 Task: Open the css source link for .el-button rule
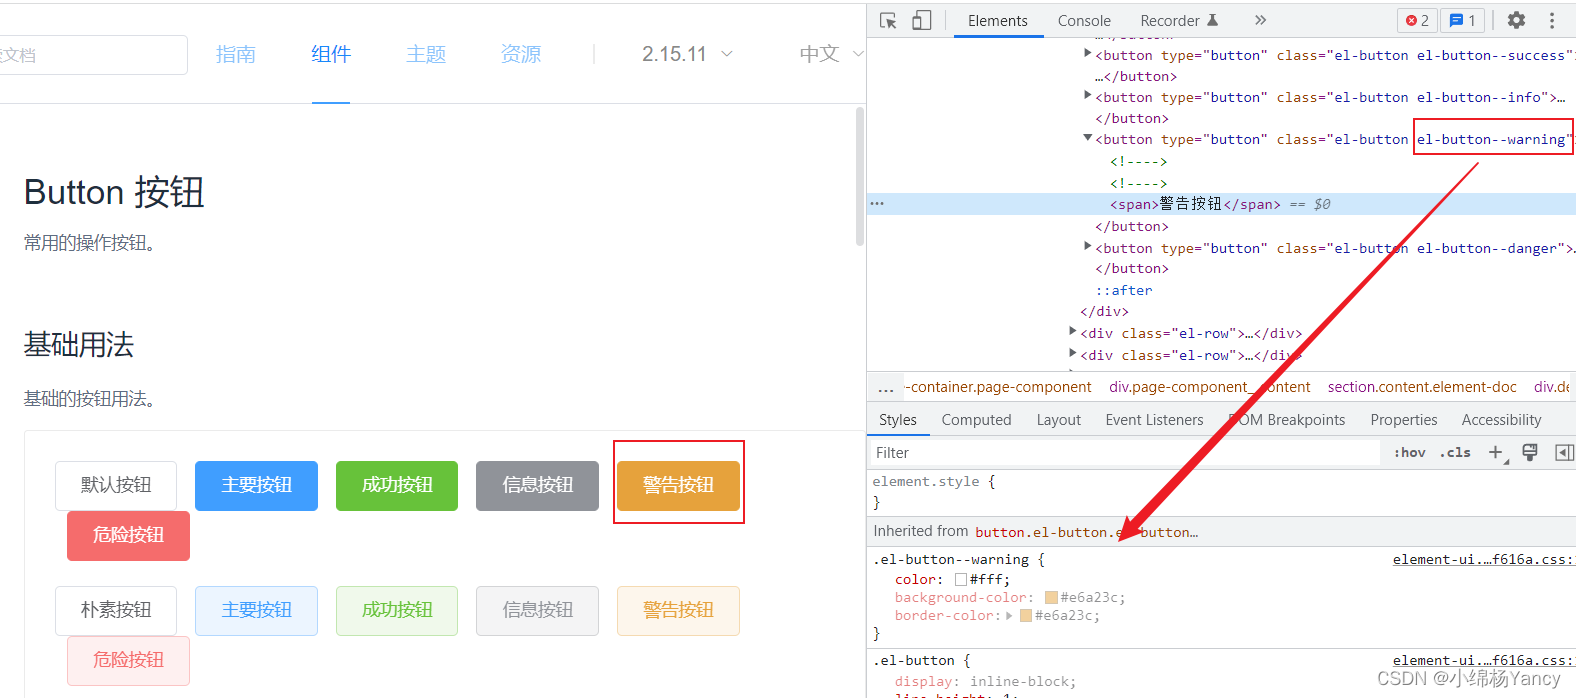click(1483, 661)
